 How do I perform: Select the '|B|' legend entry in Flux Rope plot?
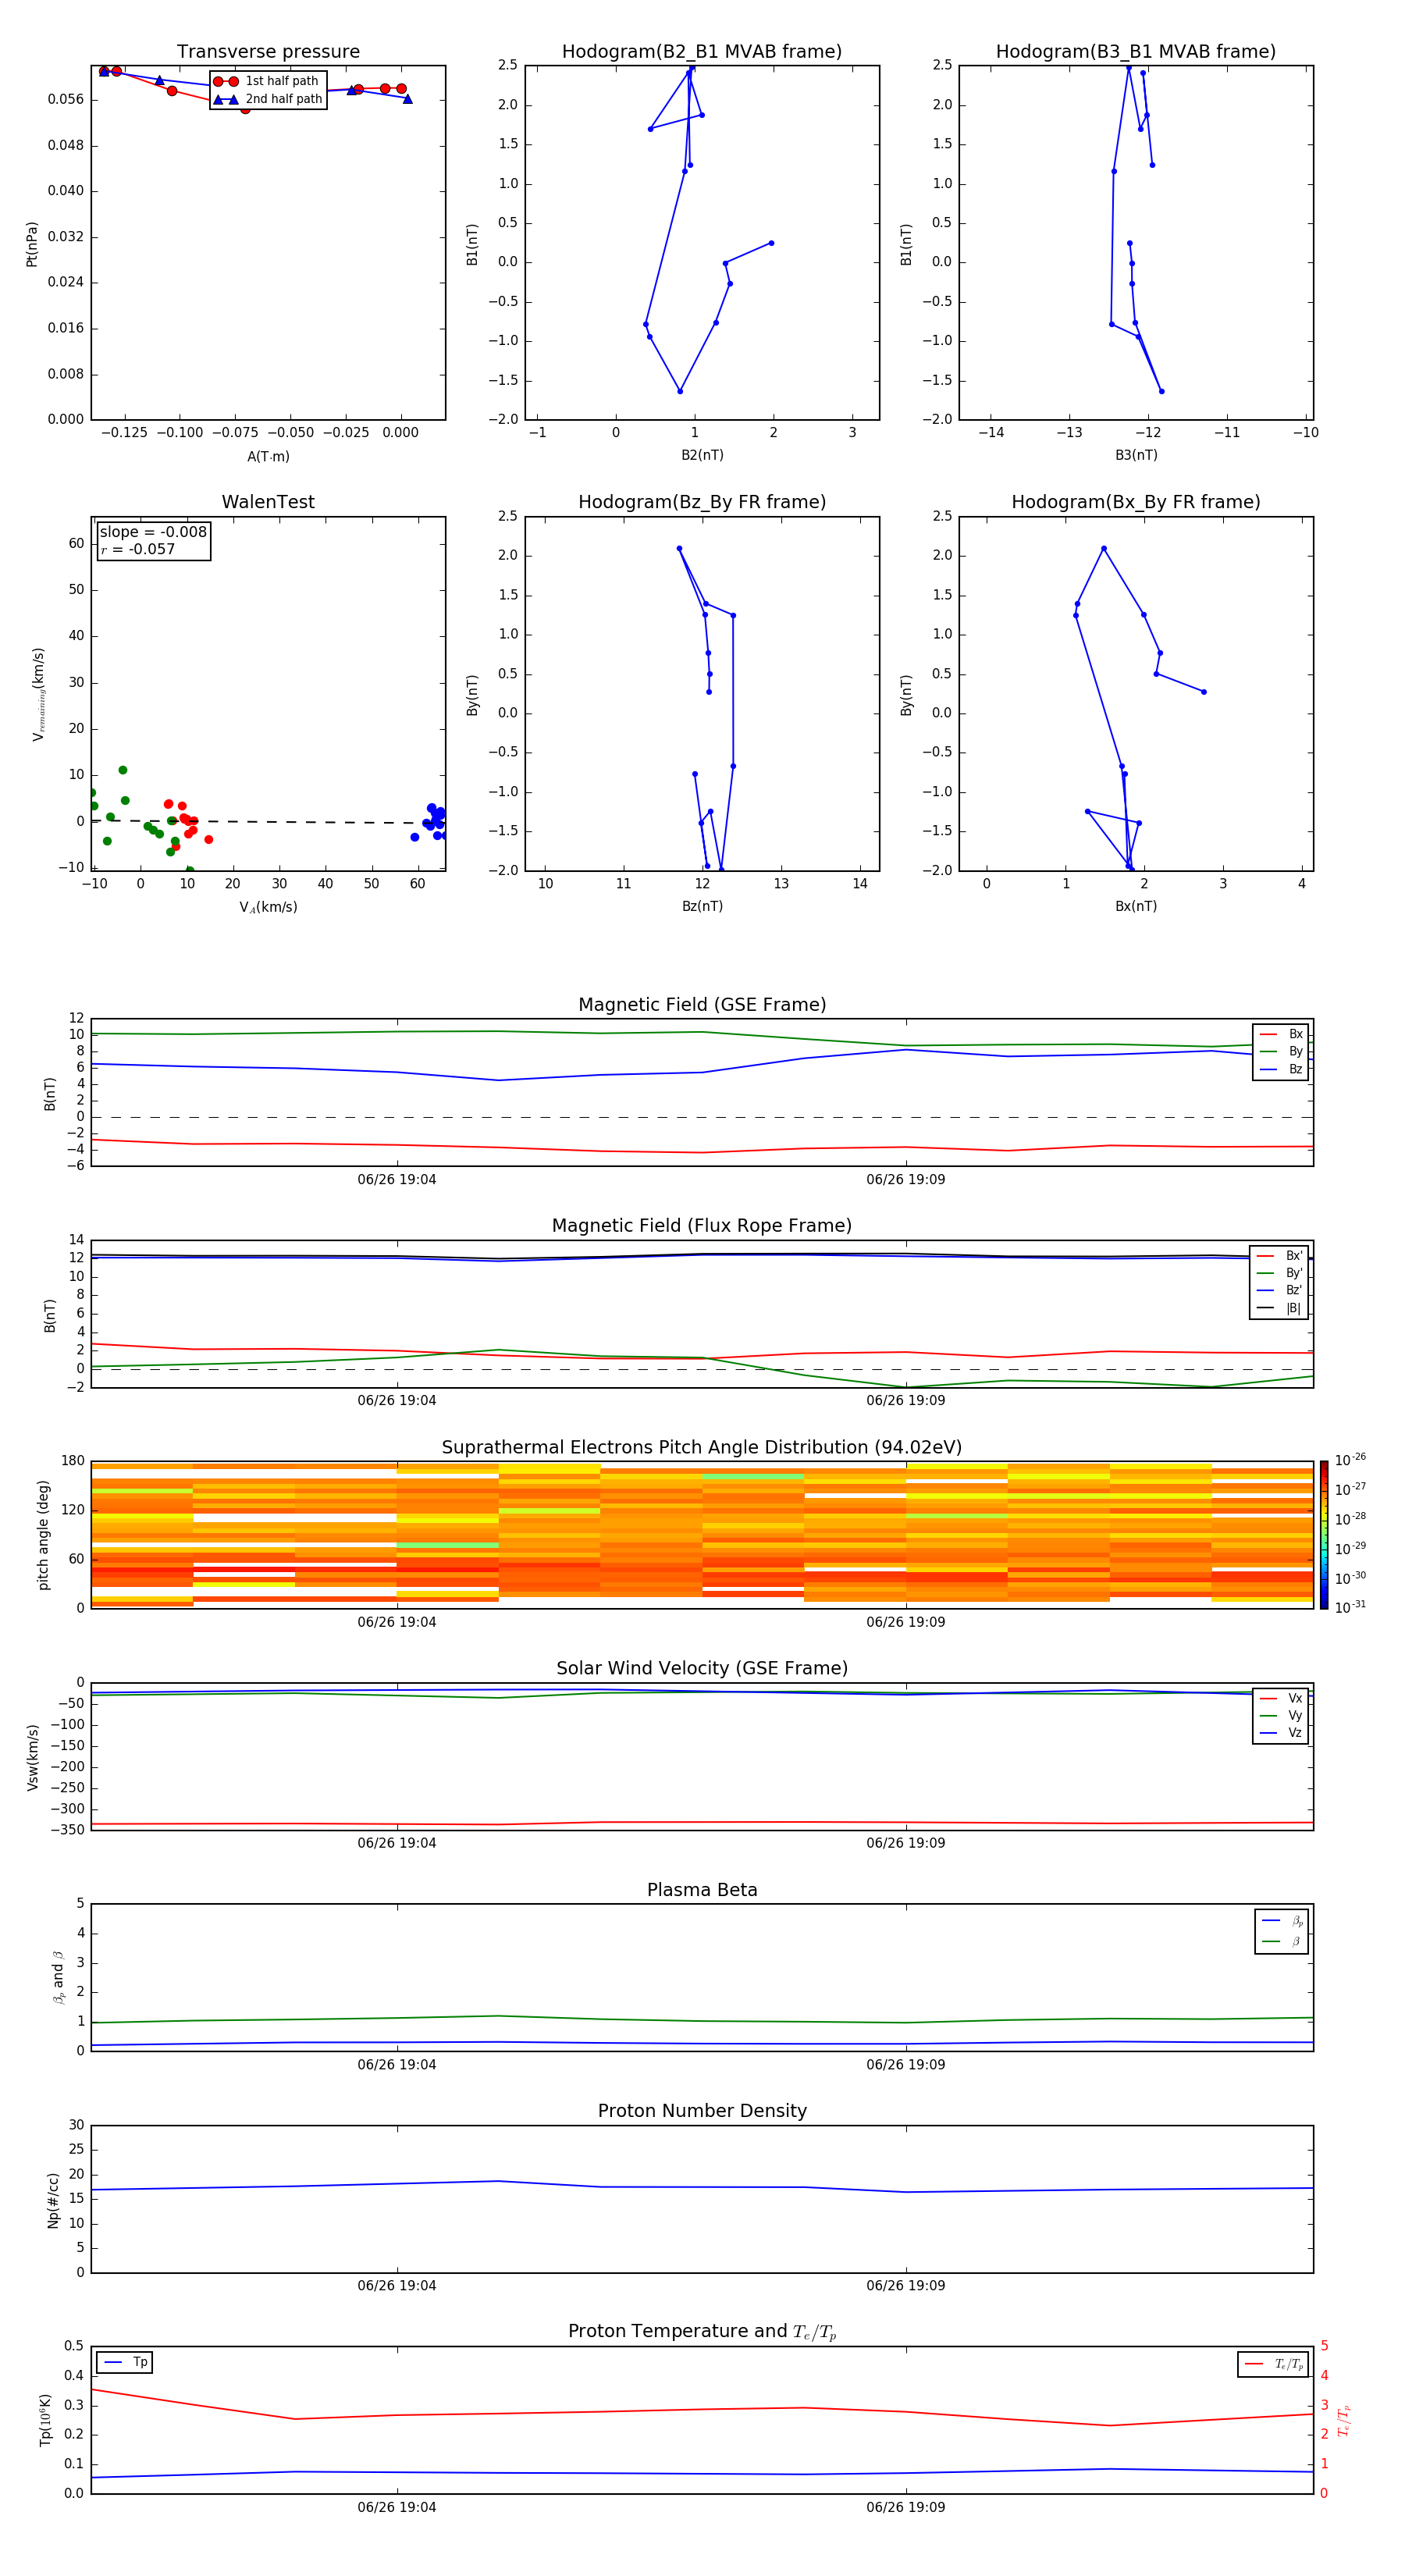(x=1279, y=1308)
